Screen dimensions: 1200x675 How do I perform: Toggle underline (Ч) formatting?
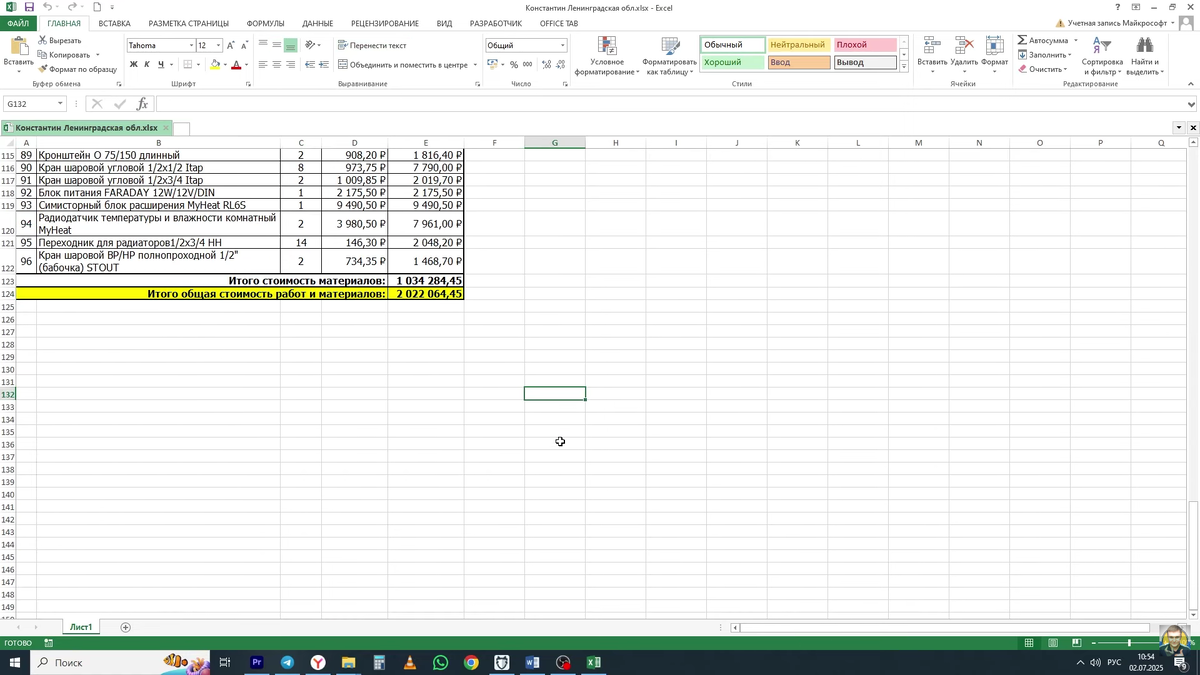point(159,65)
